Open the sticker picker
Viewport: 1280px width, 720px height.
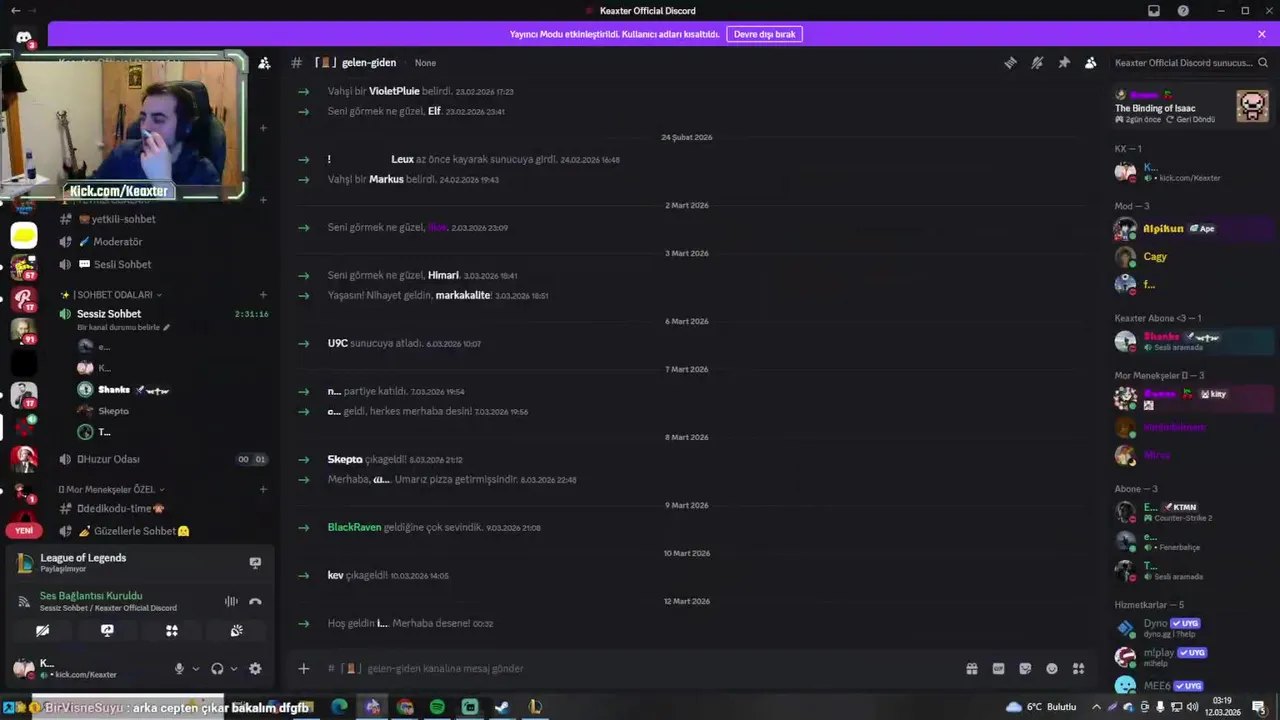click(x=1025, y=669)
